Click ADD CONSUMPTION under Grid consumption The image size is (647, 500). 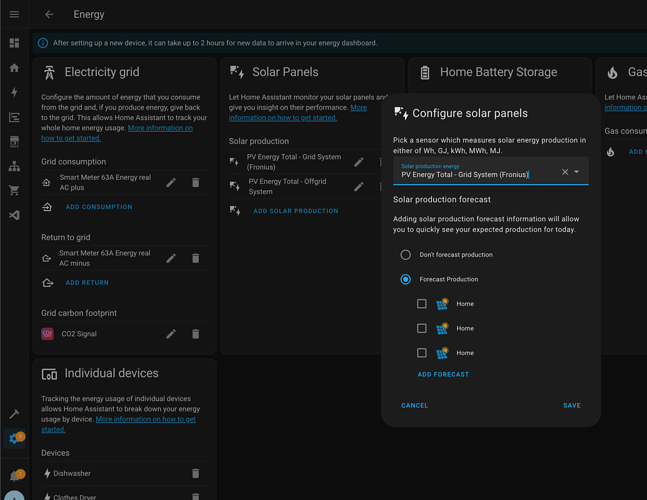tap(98, 207)
